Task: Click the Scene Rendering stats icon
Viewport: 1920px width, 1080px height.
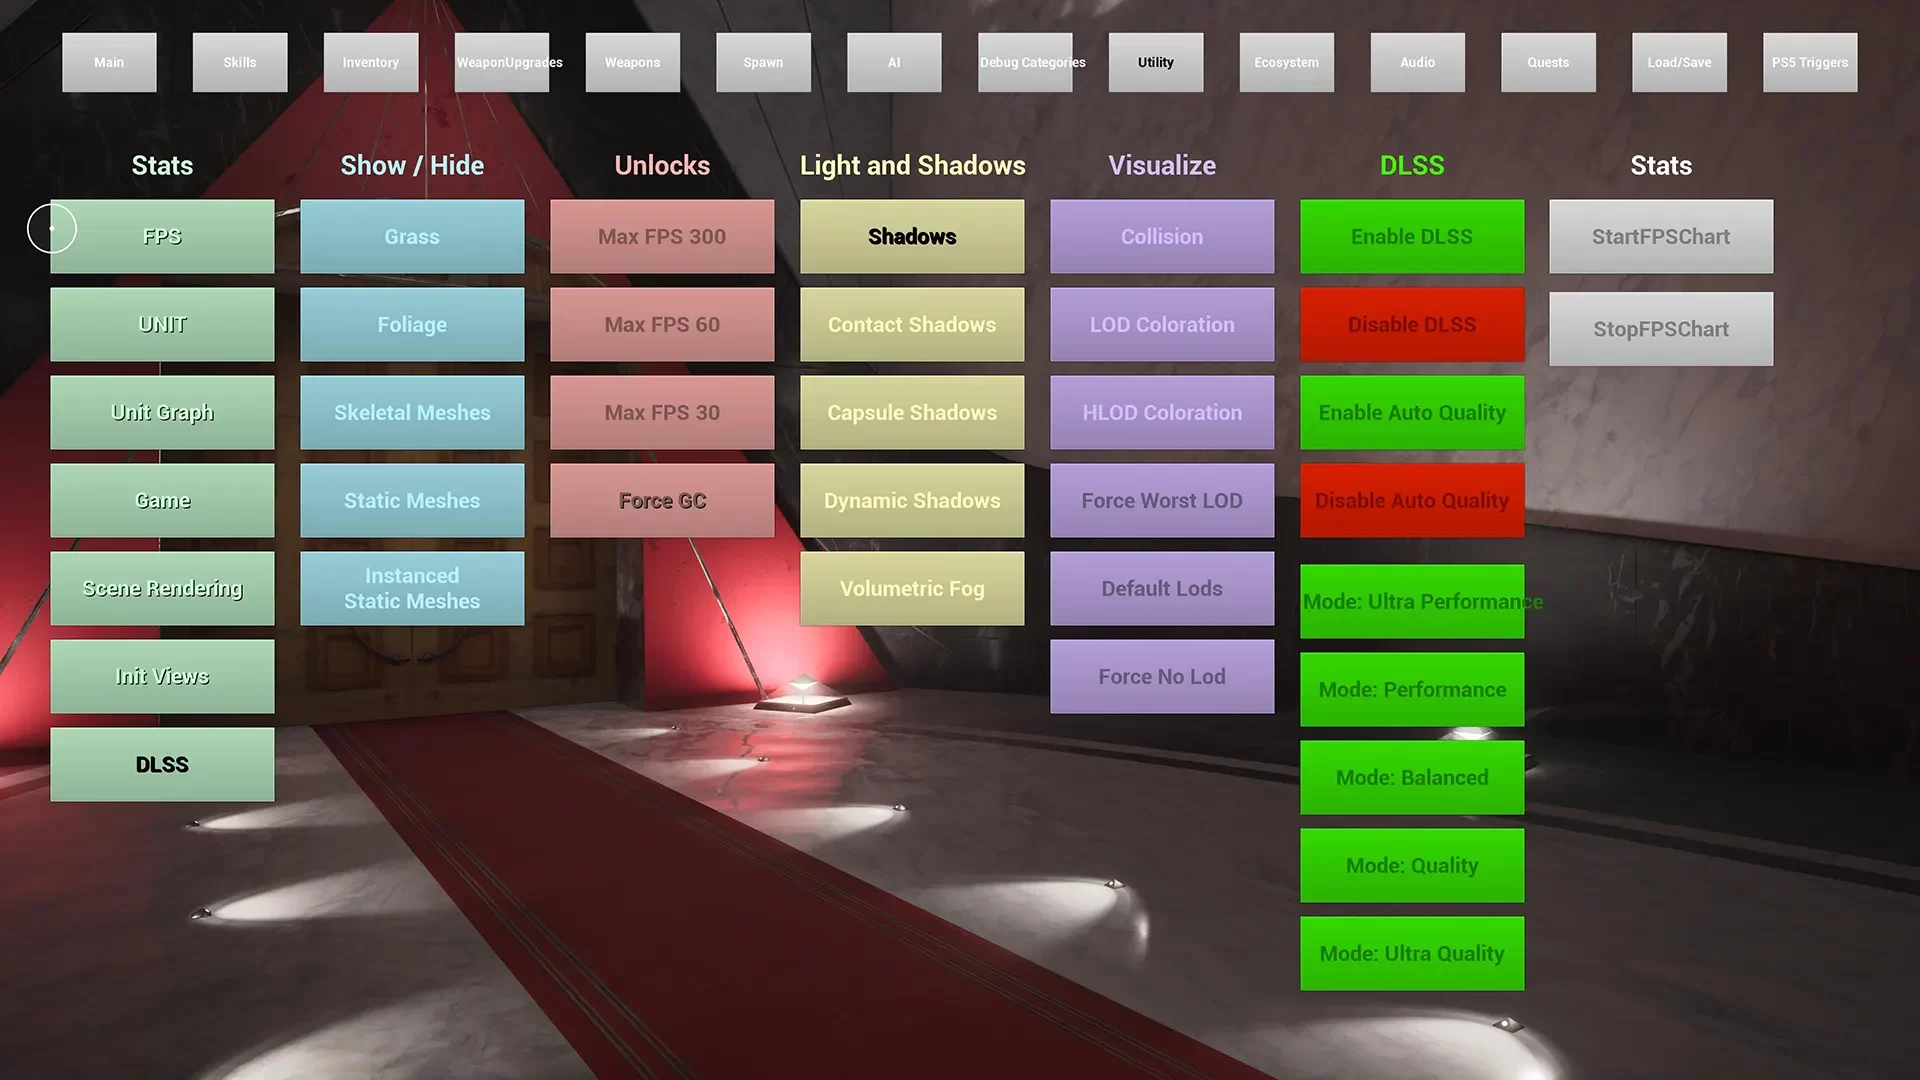Action: click(162, 588)
